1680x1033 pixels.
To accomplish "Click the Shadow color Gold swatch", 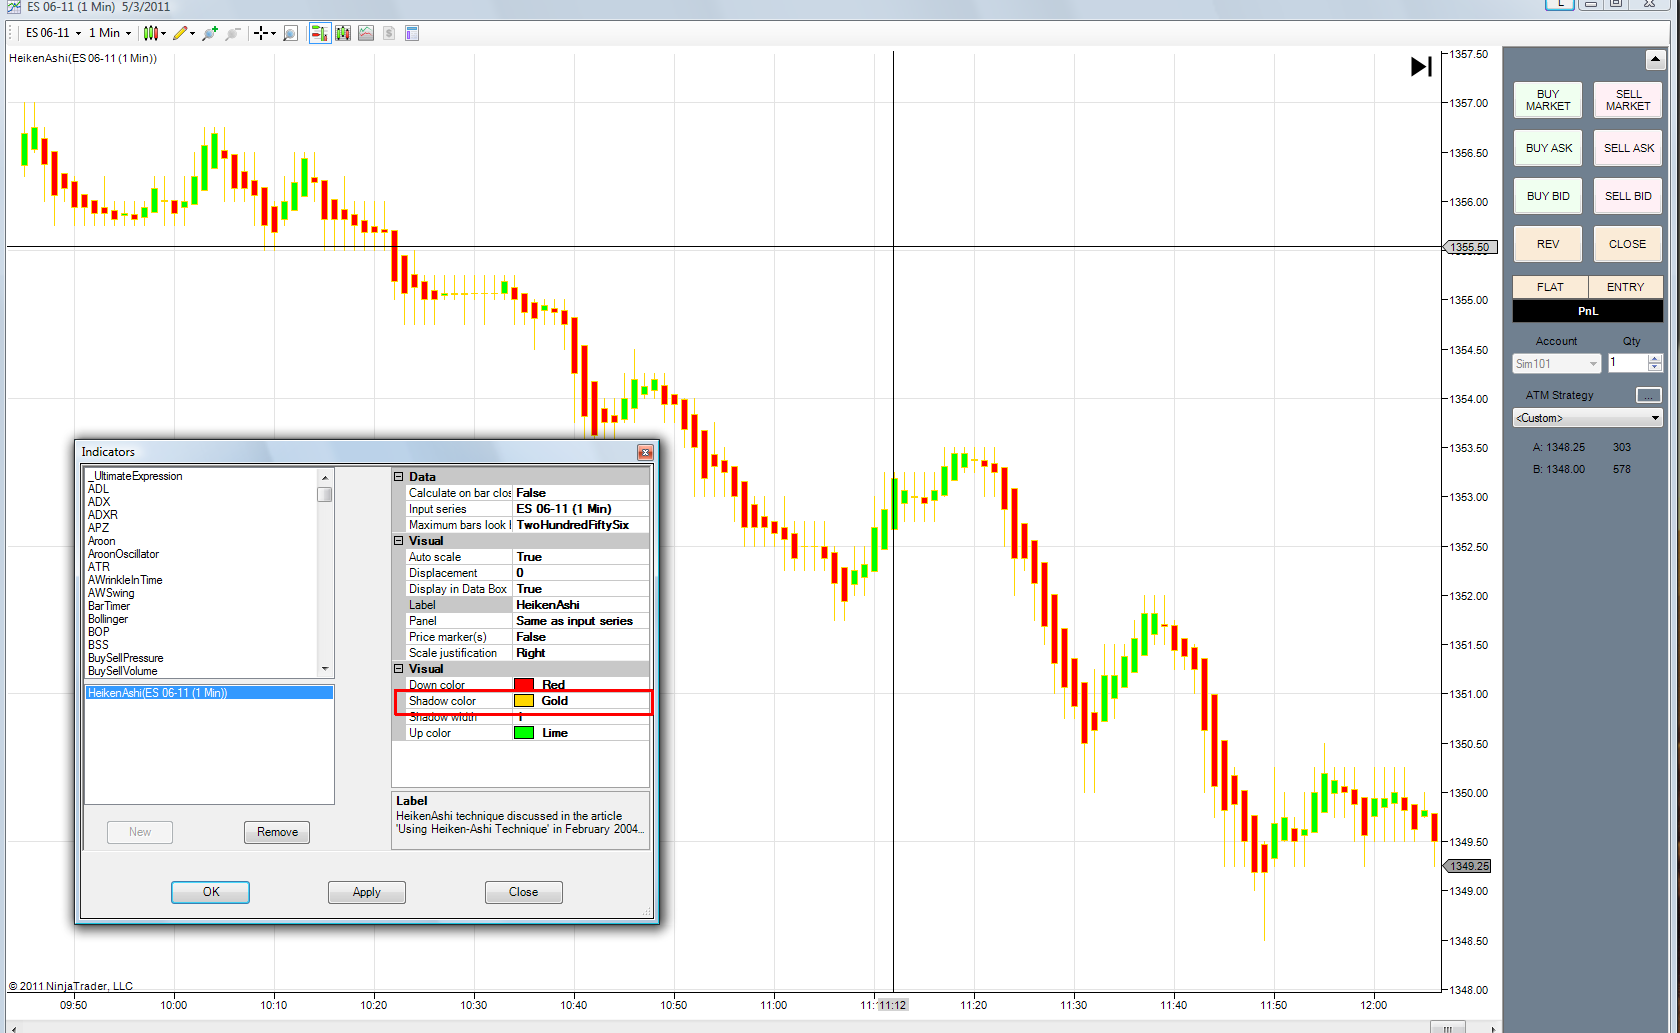I will (524, 701).
